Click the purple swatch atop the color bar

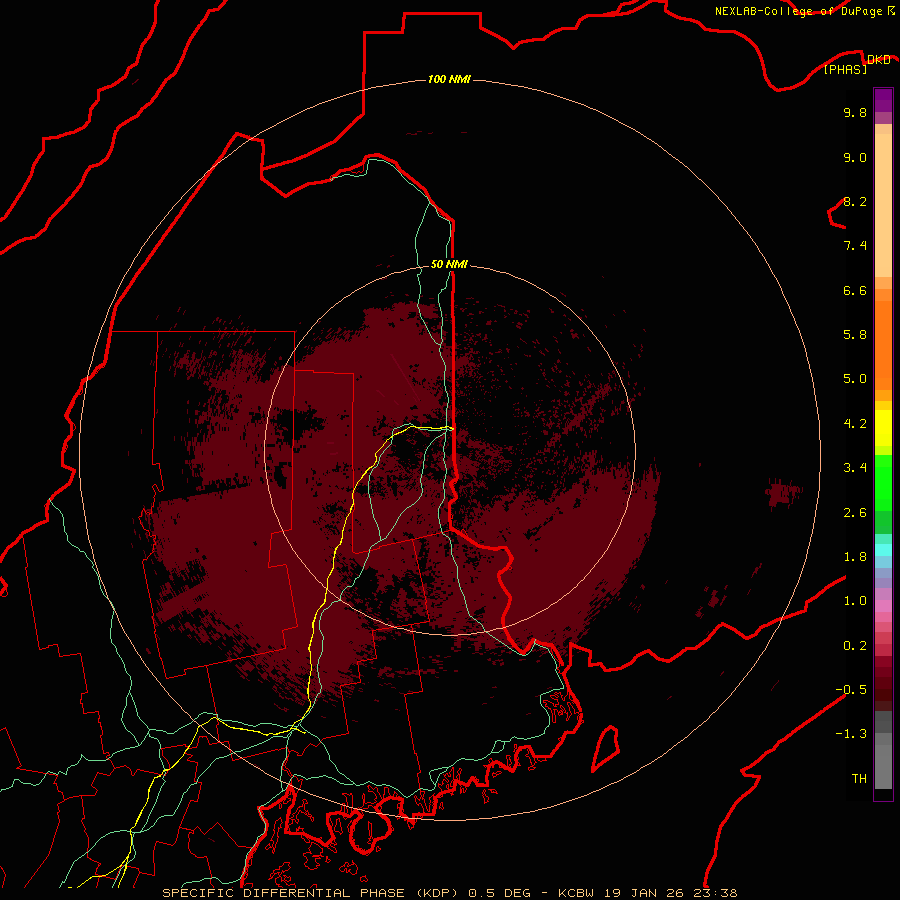tap(883, 100)
